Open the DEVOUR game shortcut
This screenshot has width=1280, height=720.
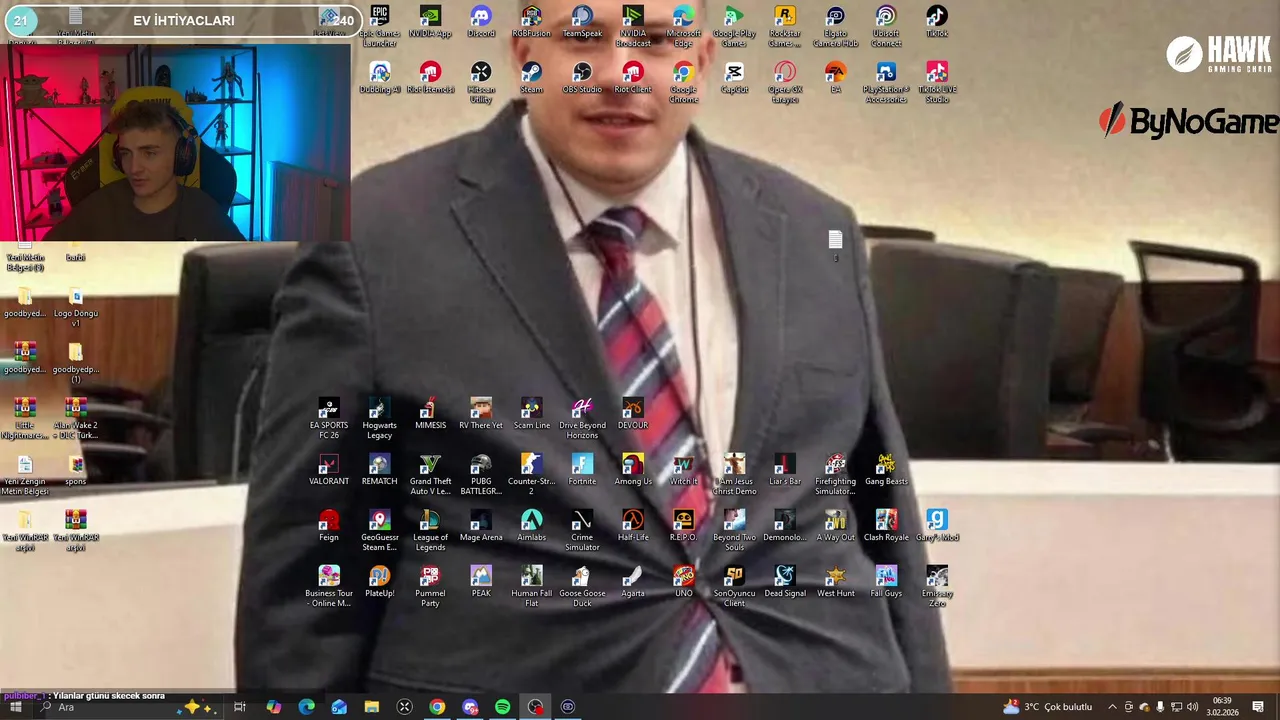(x=633, y=414)
